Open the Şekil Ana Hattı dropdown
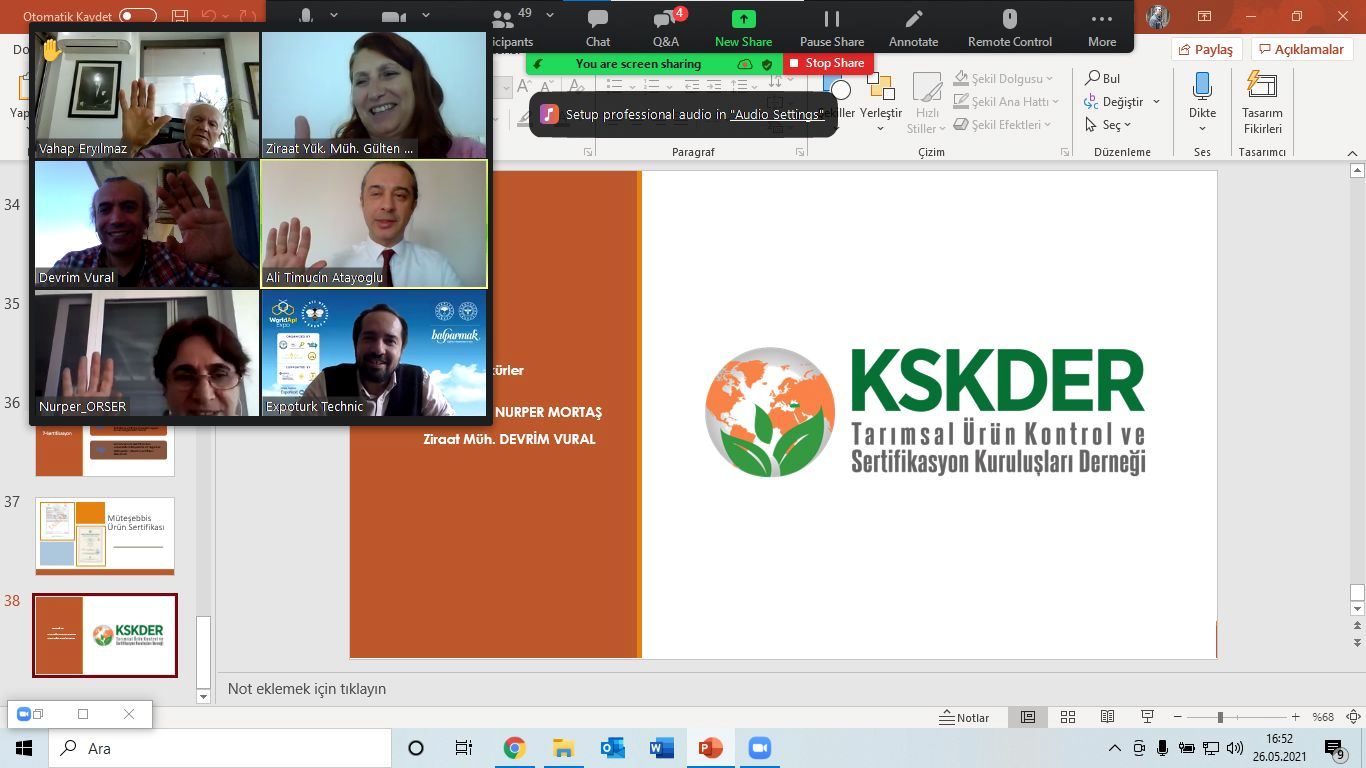Screen dimensions: 1366x768 [x=1006, y=101]
